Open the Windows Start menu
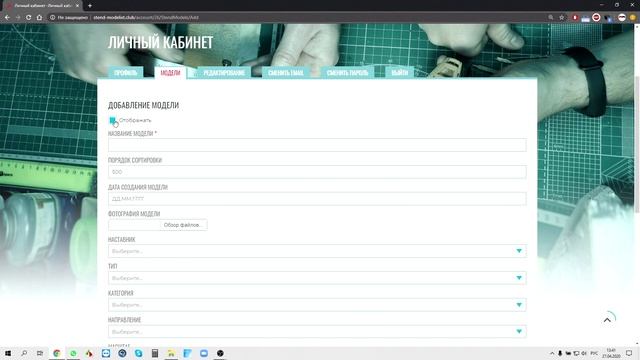 click(x=8, y=353)
